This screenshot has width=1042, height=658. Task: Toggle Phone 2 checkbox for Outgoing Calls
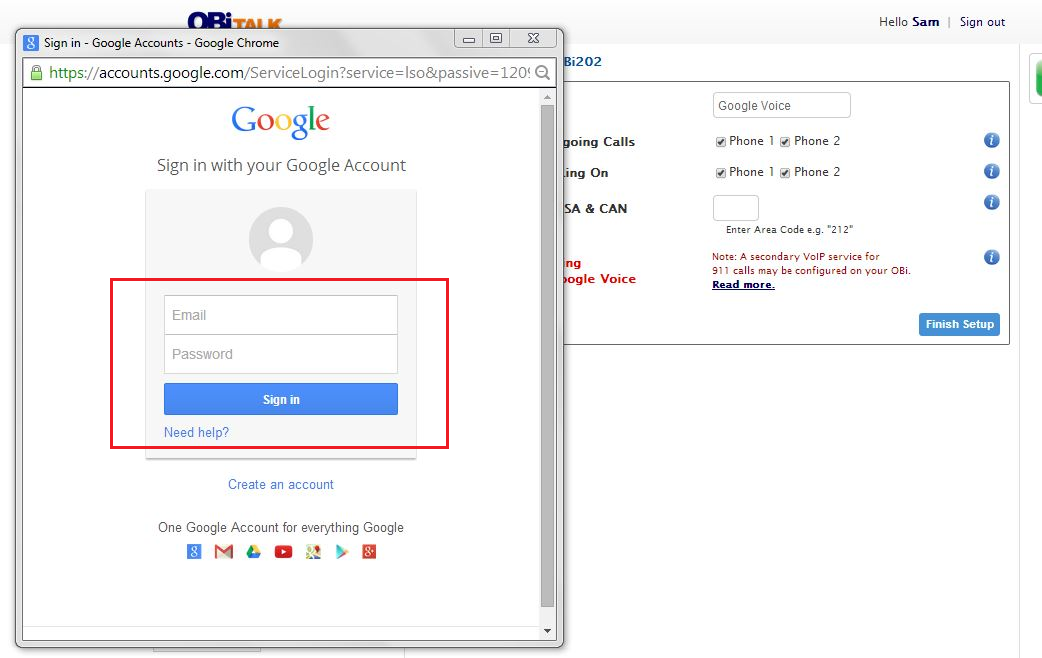click(x=785, y=142)
